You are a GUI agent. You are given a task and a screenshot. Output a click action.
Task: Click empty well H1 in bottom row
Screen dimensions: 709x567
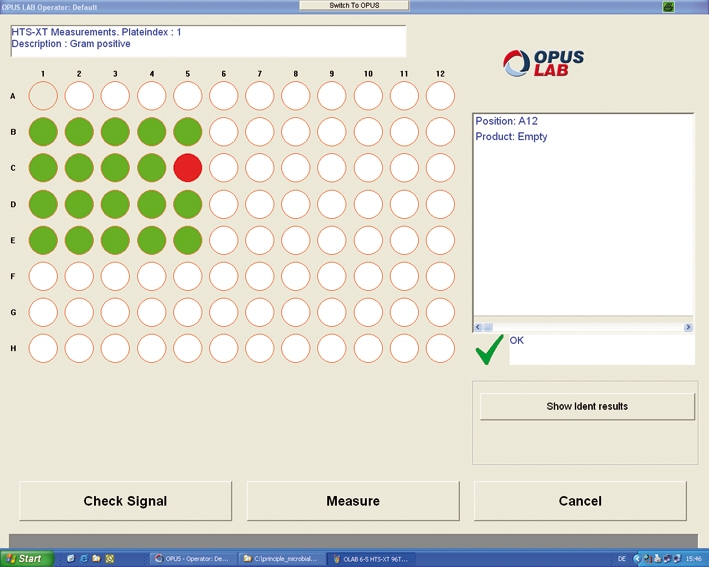coord(43,348)
